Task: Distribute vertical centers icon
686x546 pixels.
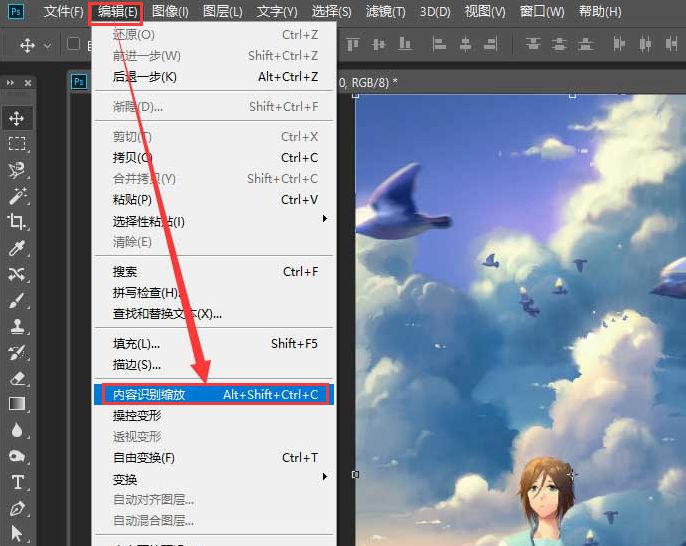Action: (559, 44)
